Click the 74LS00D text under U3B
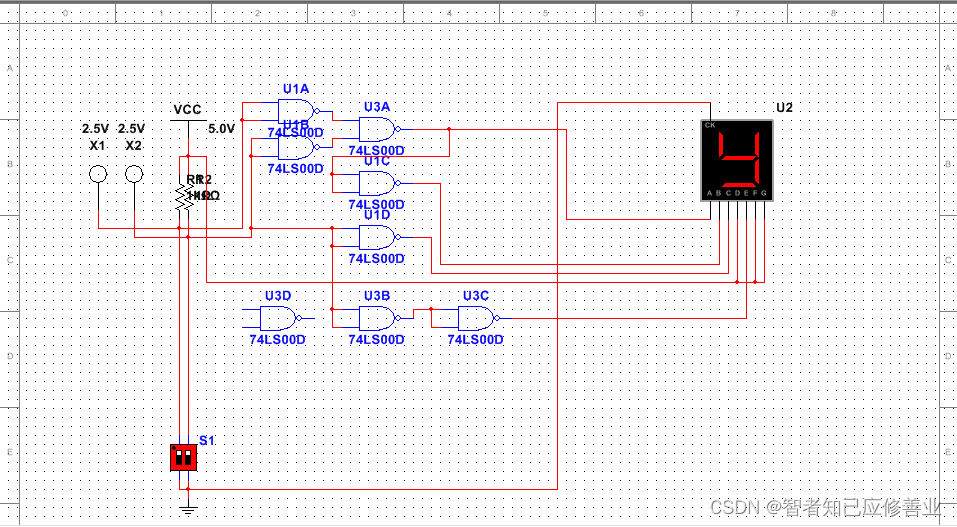The image size is (957, 527). [376, 340]
